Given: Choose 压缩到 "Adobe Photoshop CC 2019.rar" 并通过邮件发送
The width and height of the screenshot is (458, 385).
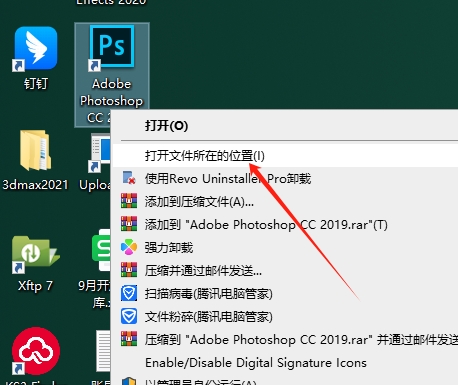Looking at the screenshot, I should pos(285,339).
